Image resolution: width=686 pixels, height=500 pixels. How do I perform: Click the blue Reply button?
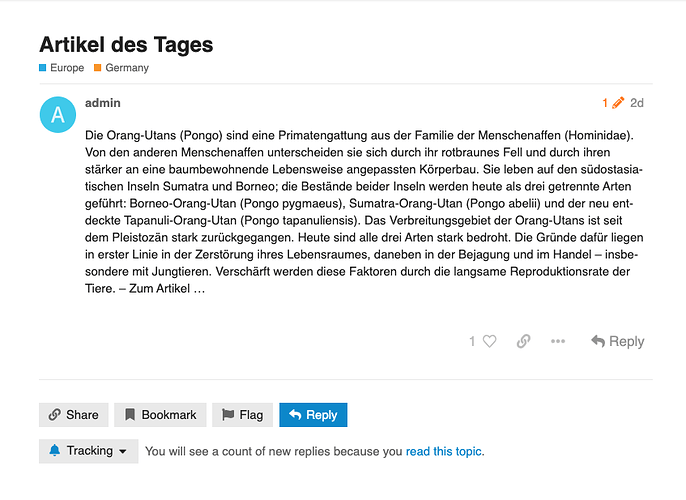[x=313, y=415]
